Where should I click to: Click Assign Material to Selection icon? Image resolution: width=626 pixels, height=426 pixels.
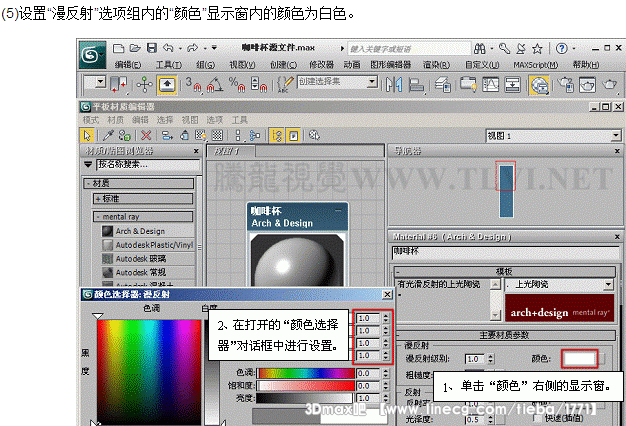point(125,136)
